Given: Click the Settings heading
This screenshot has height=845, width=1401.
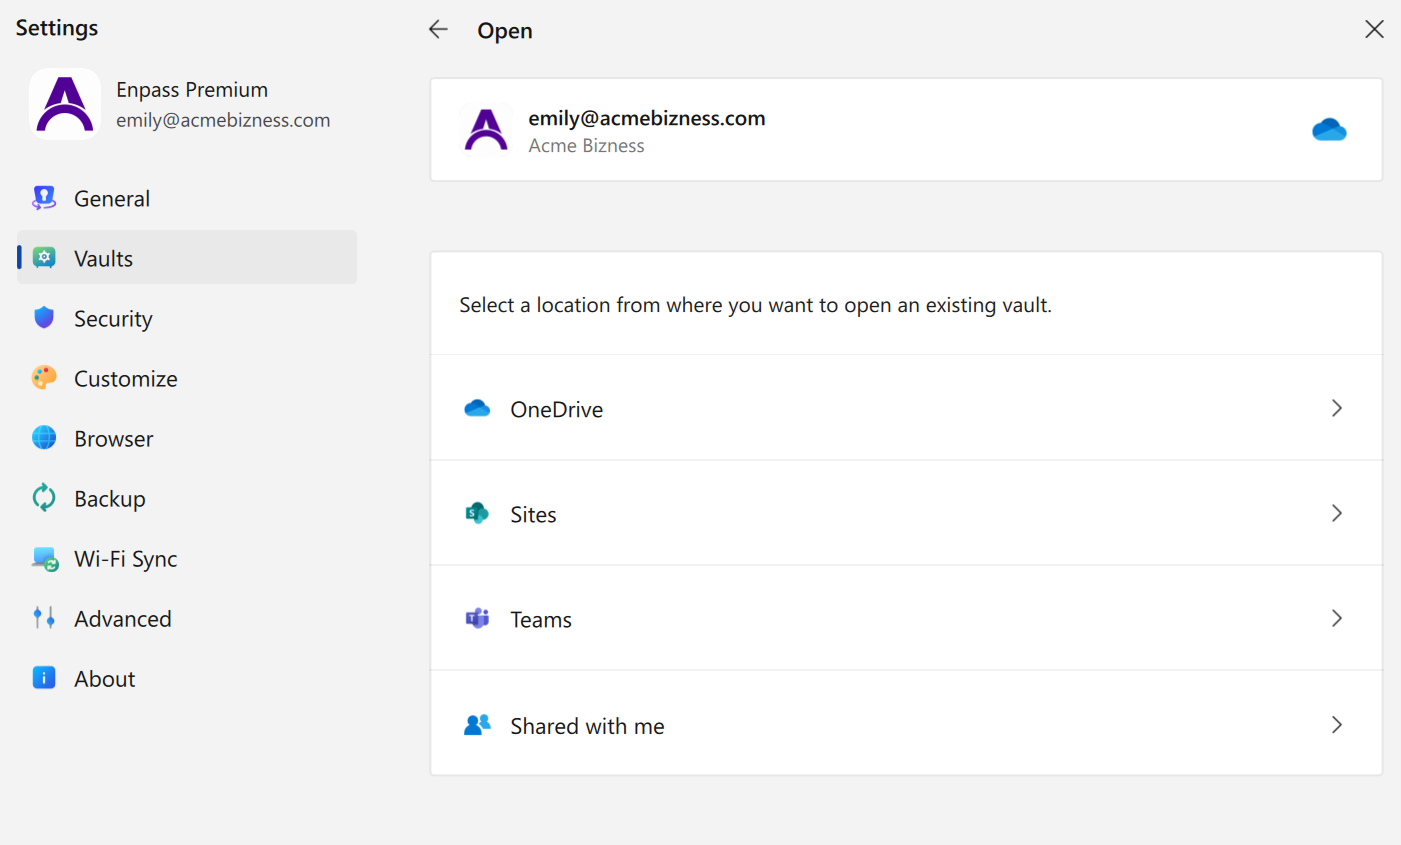Looking at the screenshot, I should click(57, 28).
